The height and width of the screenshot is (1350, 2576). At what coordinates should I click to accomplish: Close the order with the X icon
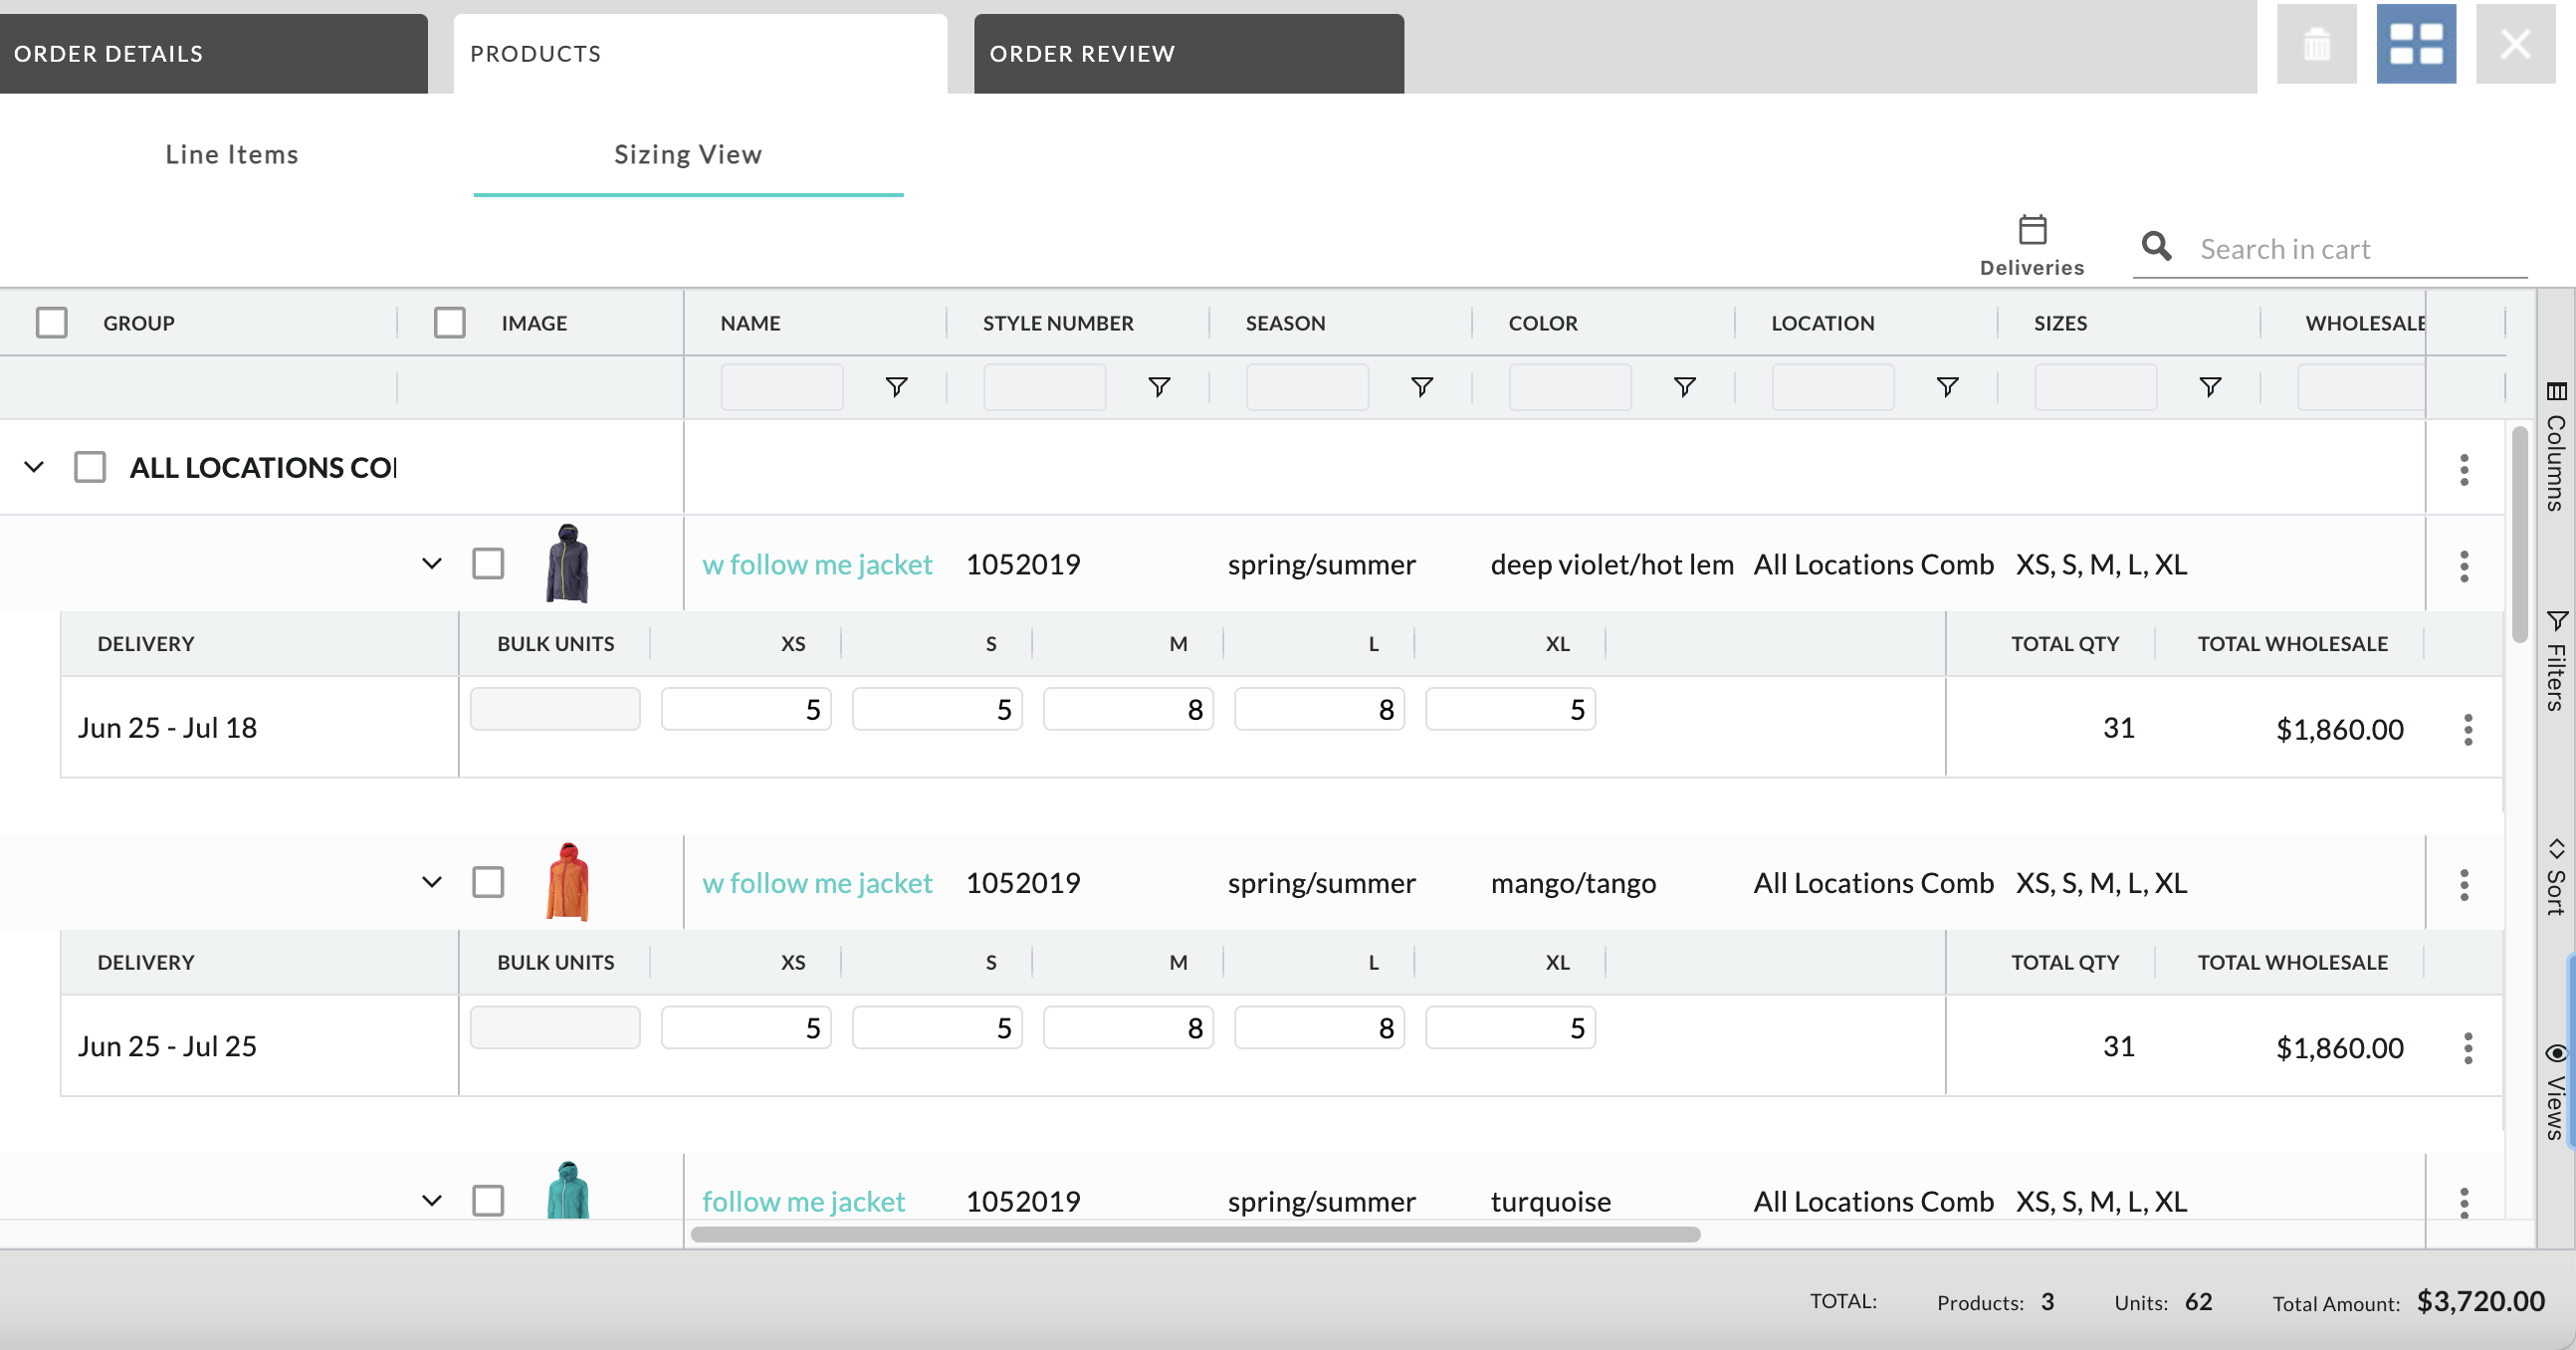[2515, 44]
